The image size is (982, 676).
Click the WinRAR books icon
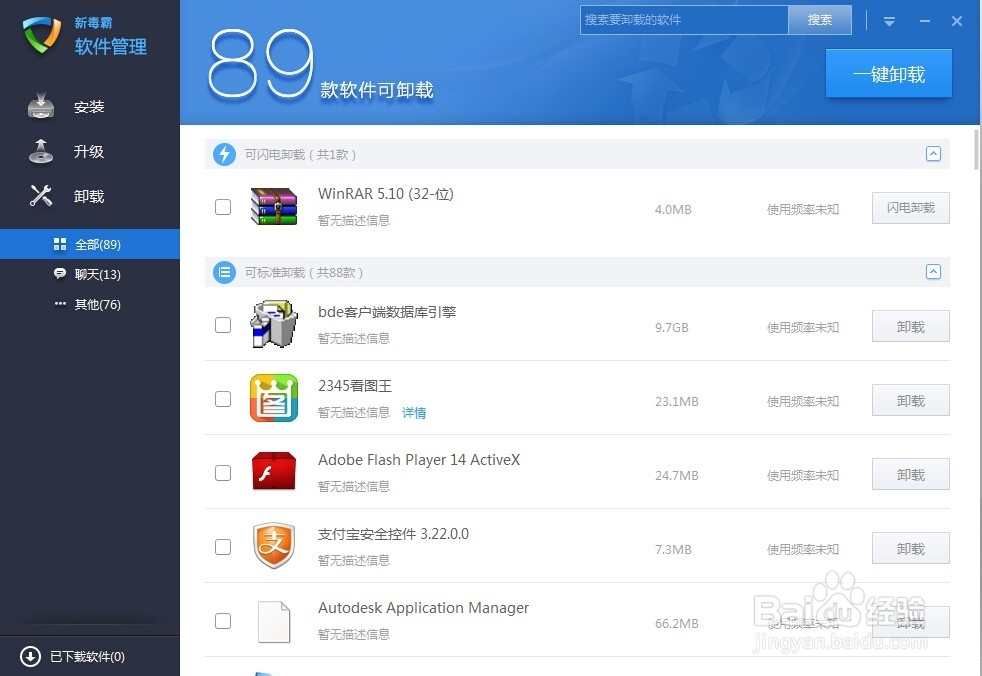click(274, 206)
